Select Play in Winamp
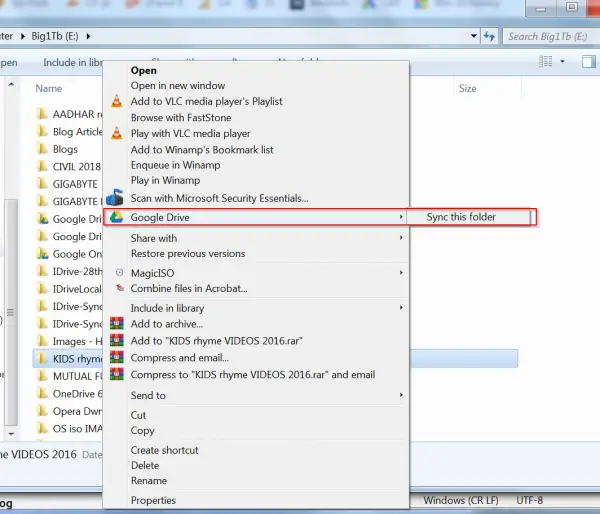The width and height of the screenshot is (600, 514). pyautogui.click(x=165, y=180)
